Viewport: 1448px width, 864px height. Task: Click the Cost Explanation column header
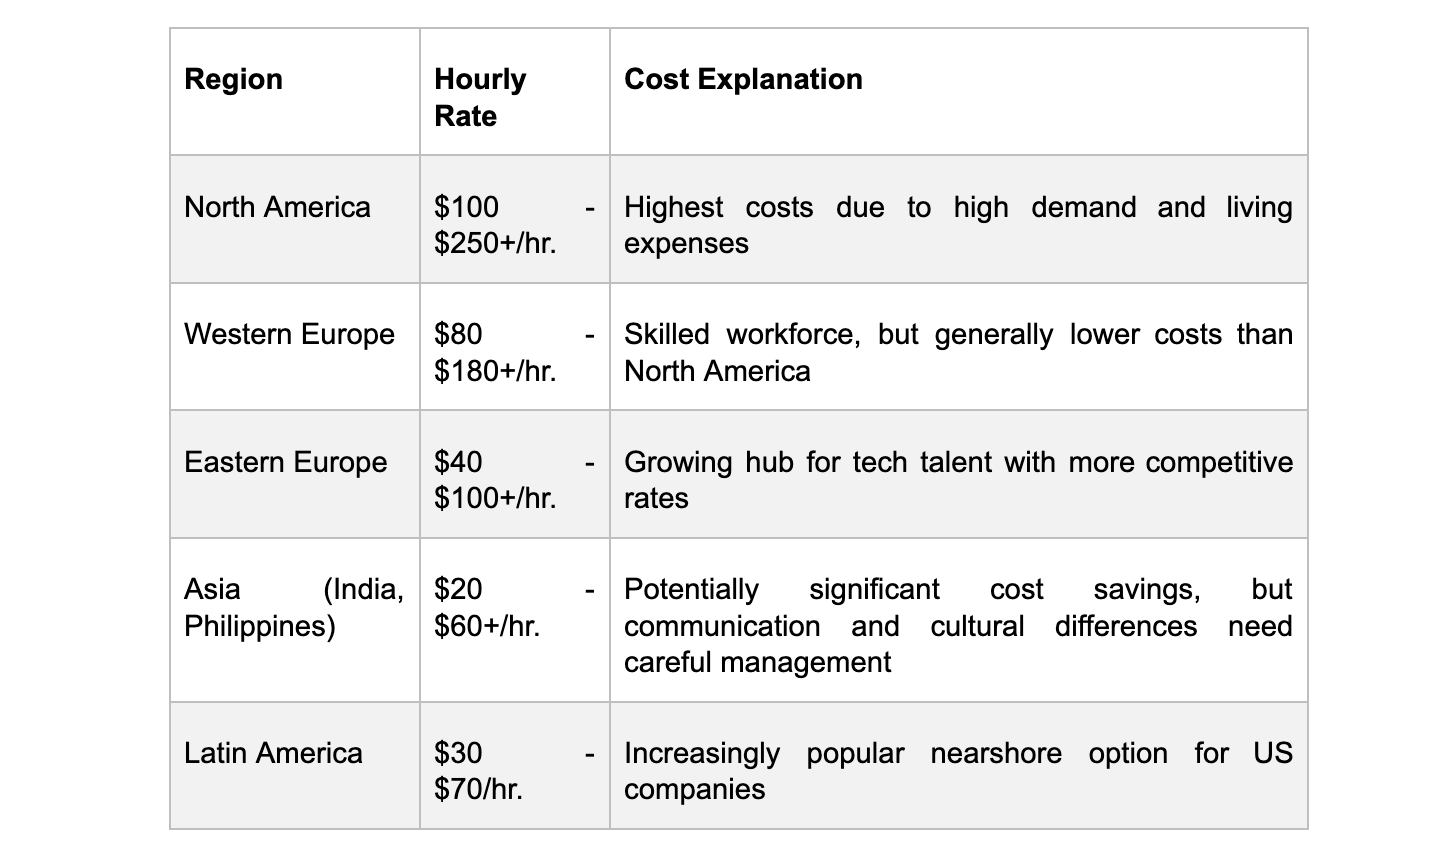pos(743,80)
